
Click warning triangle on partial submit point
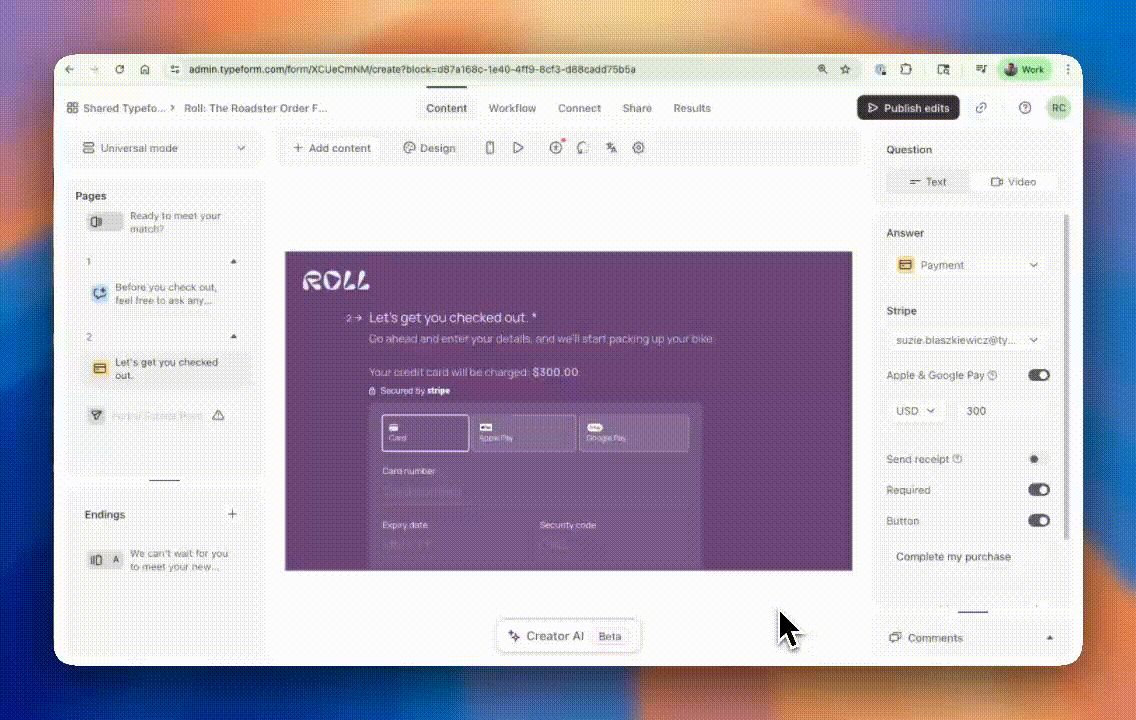[x=218, y=415]
